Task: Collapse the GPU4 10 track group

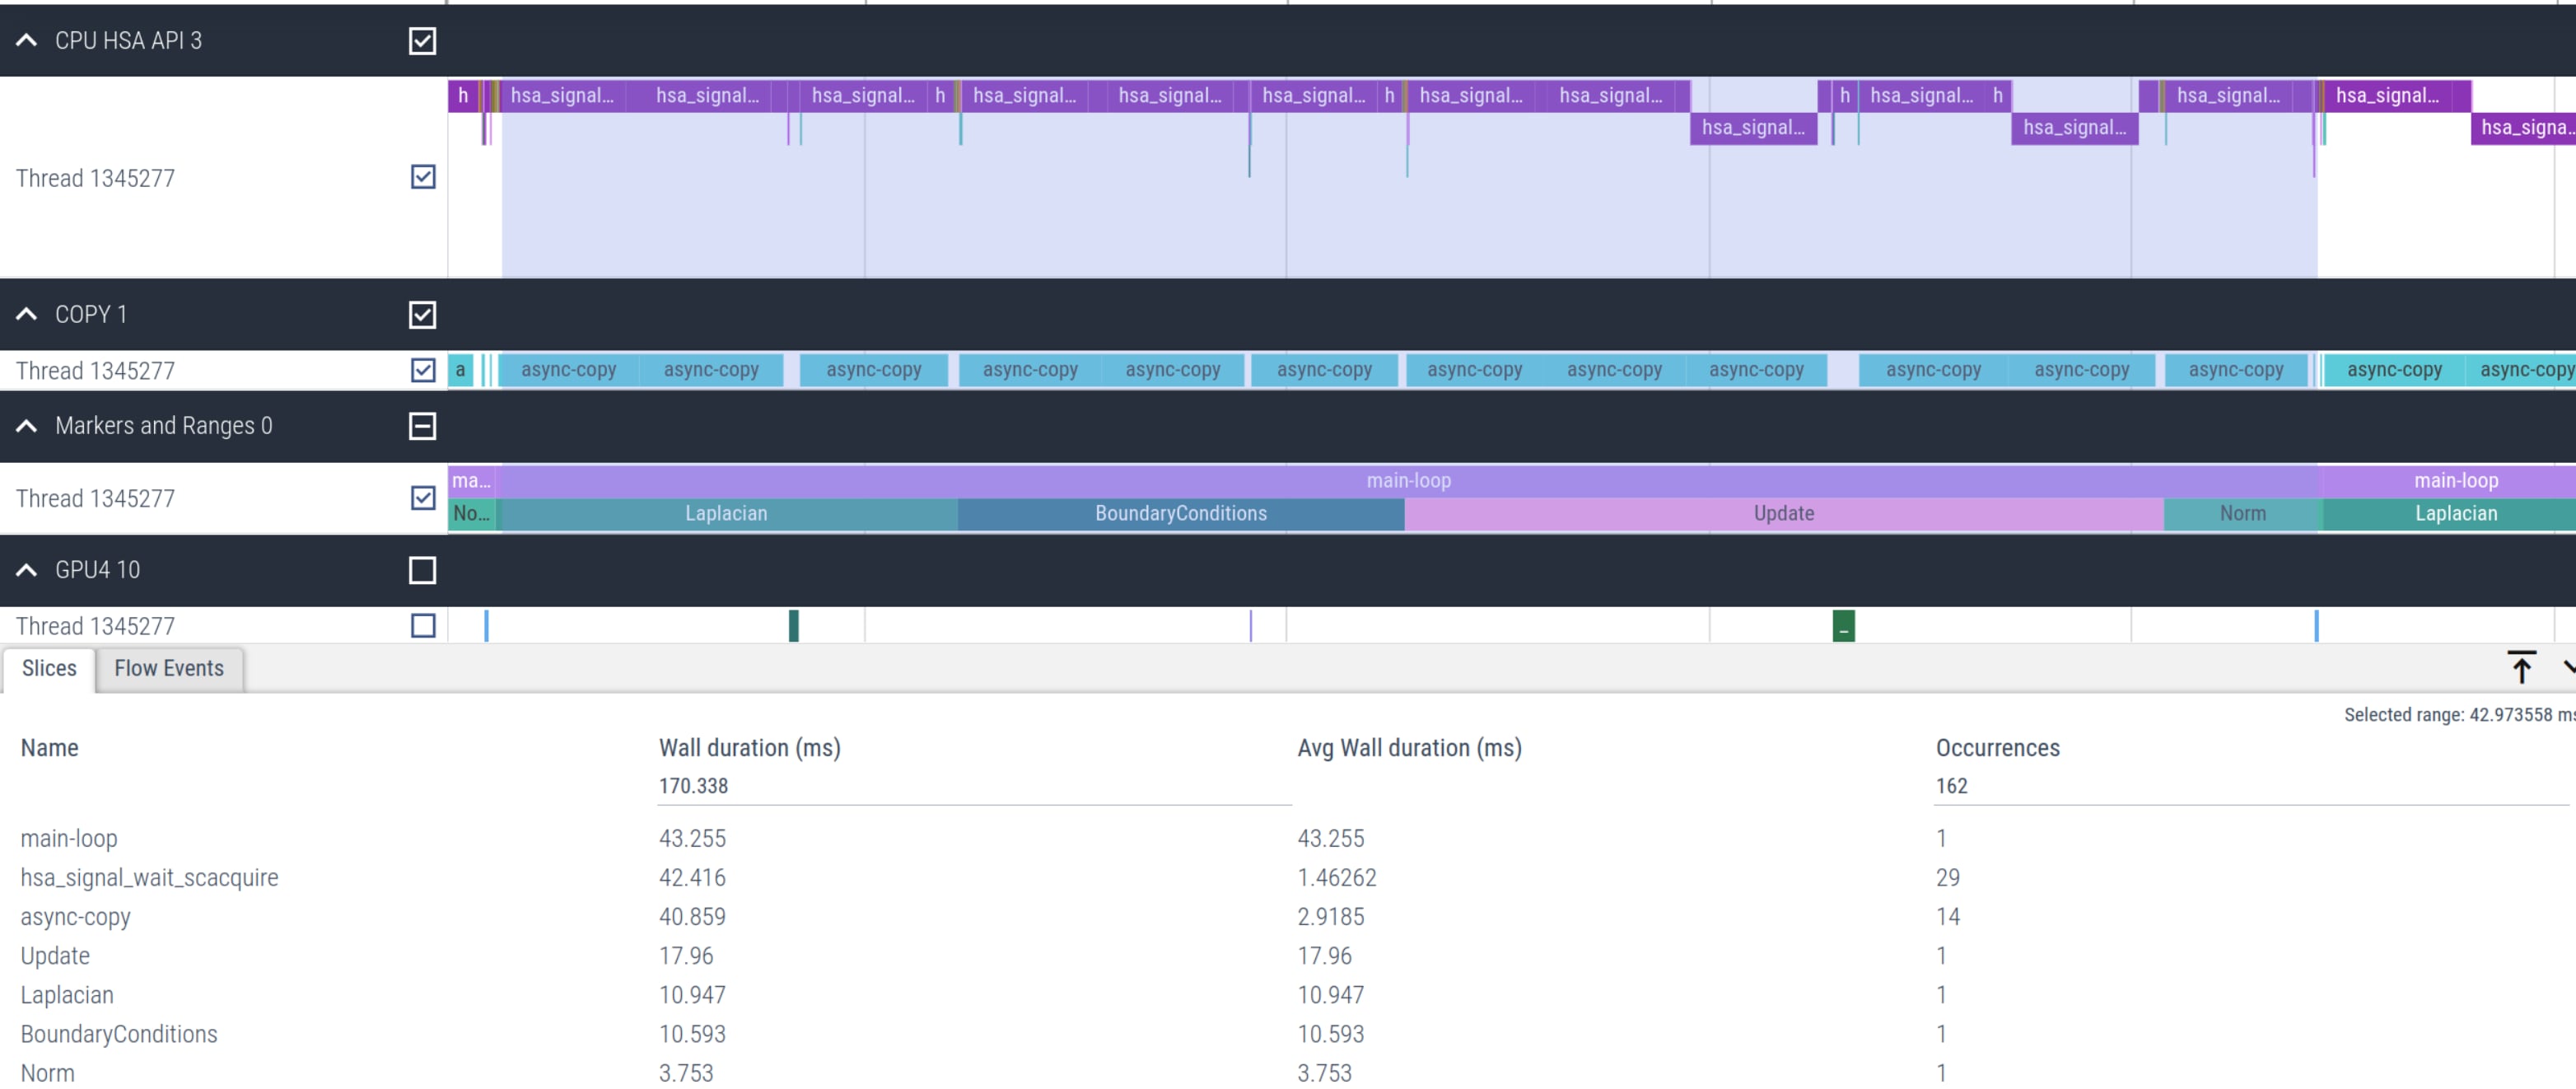Action: 27,570
